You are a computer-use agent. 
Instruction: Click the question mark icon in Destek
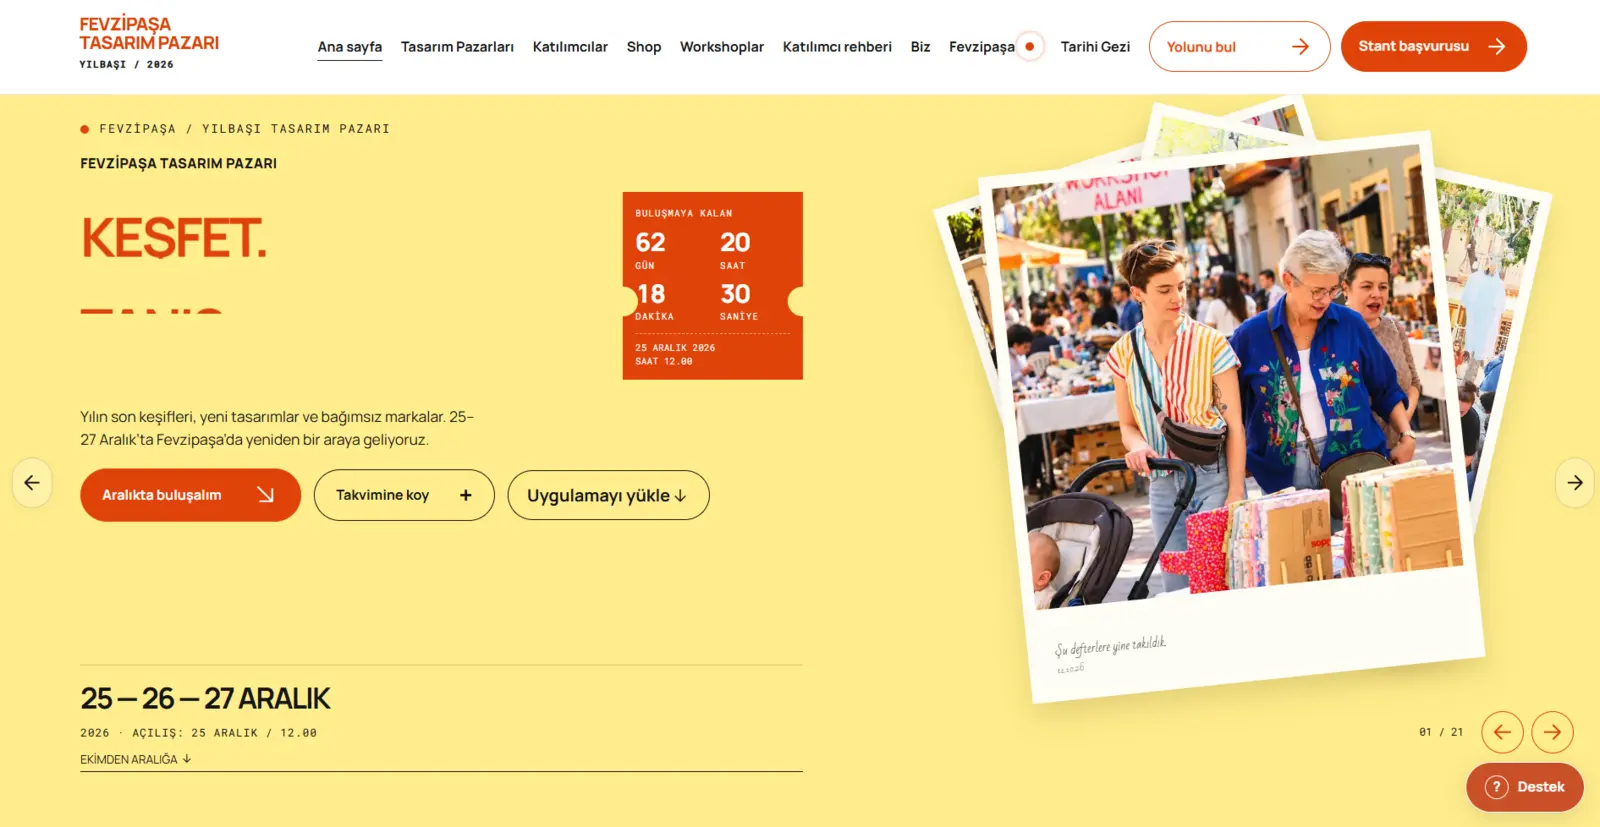pyautogui.click(x=1496, y=787)
